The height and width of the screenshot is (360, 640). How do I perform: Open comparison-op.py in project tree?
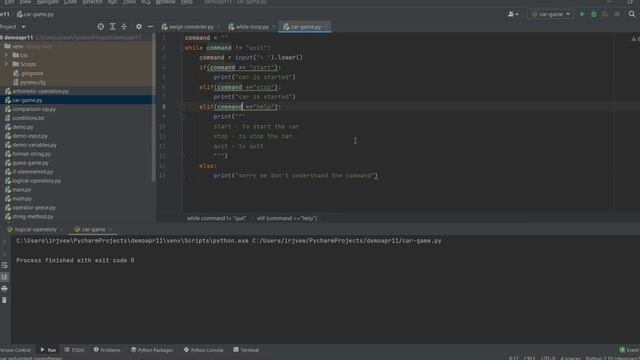tap(34, 109)
